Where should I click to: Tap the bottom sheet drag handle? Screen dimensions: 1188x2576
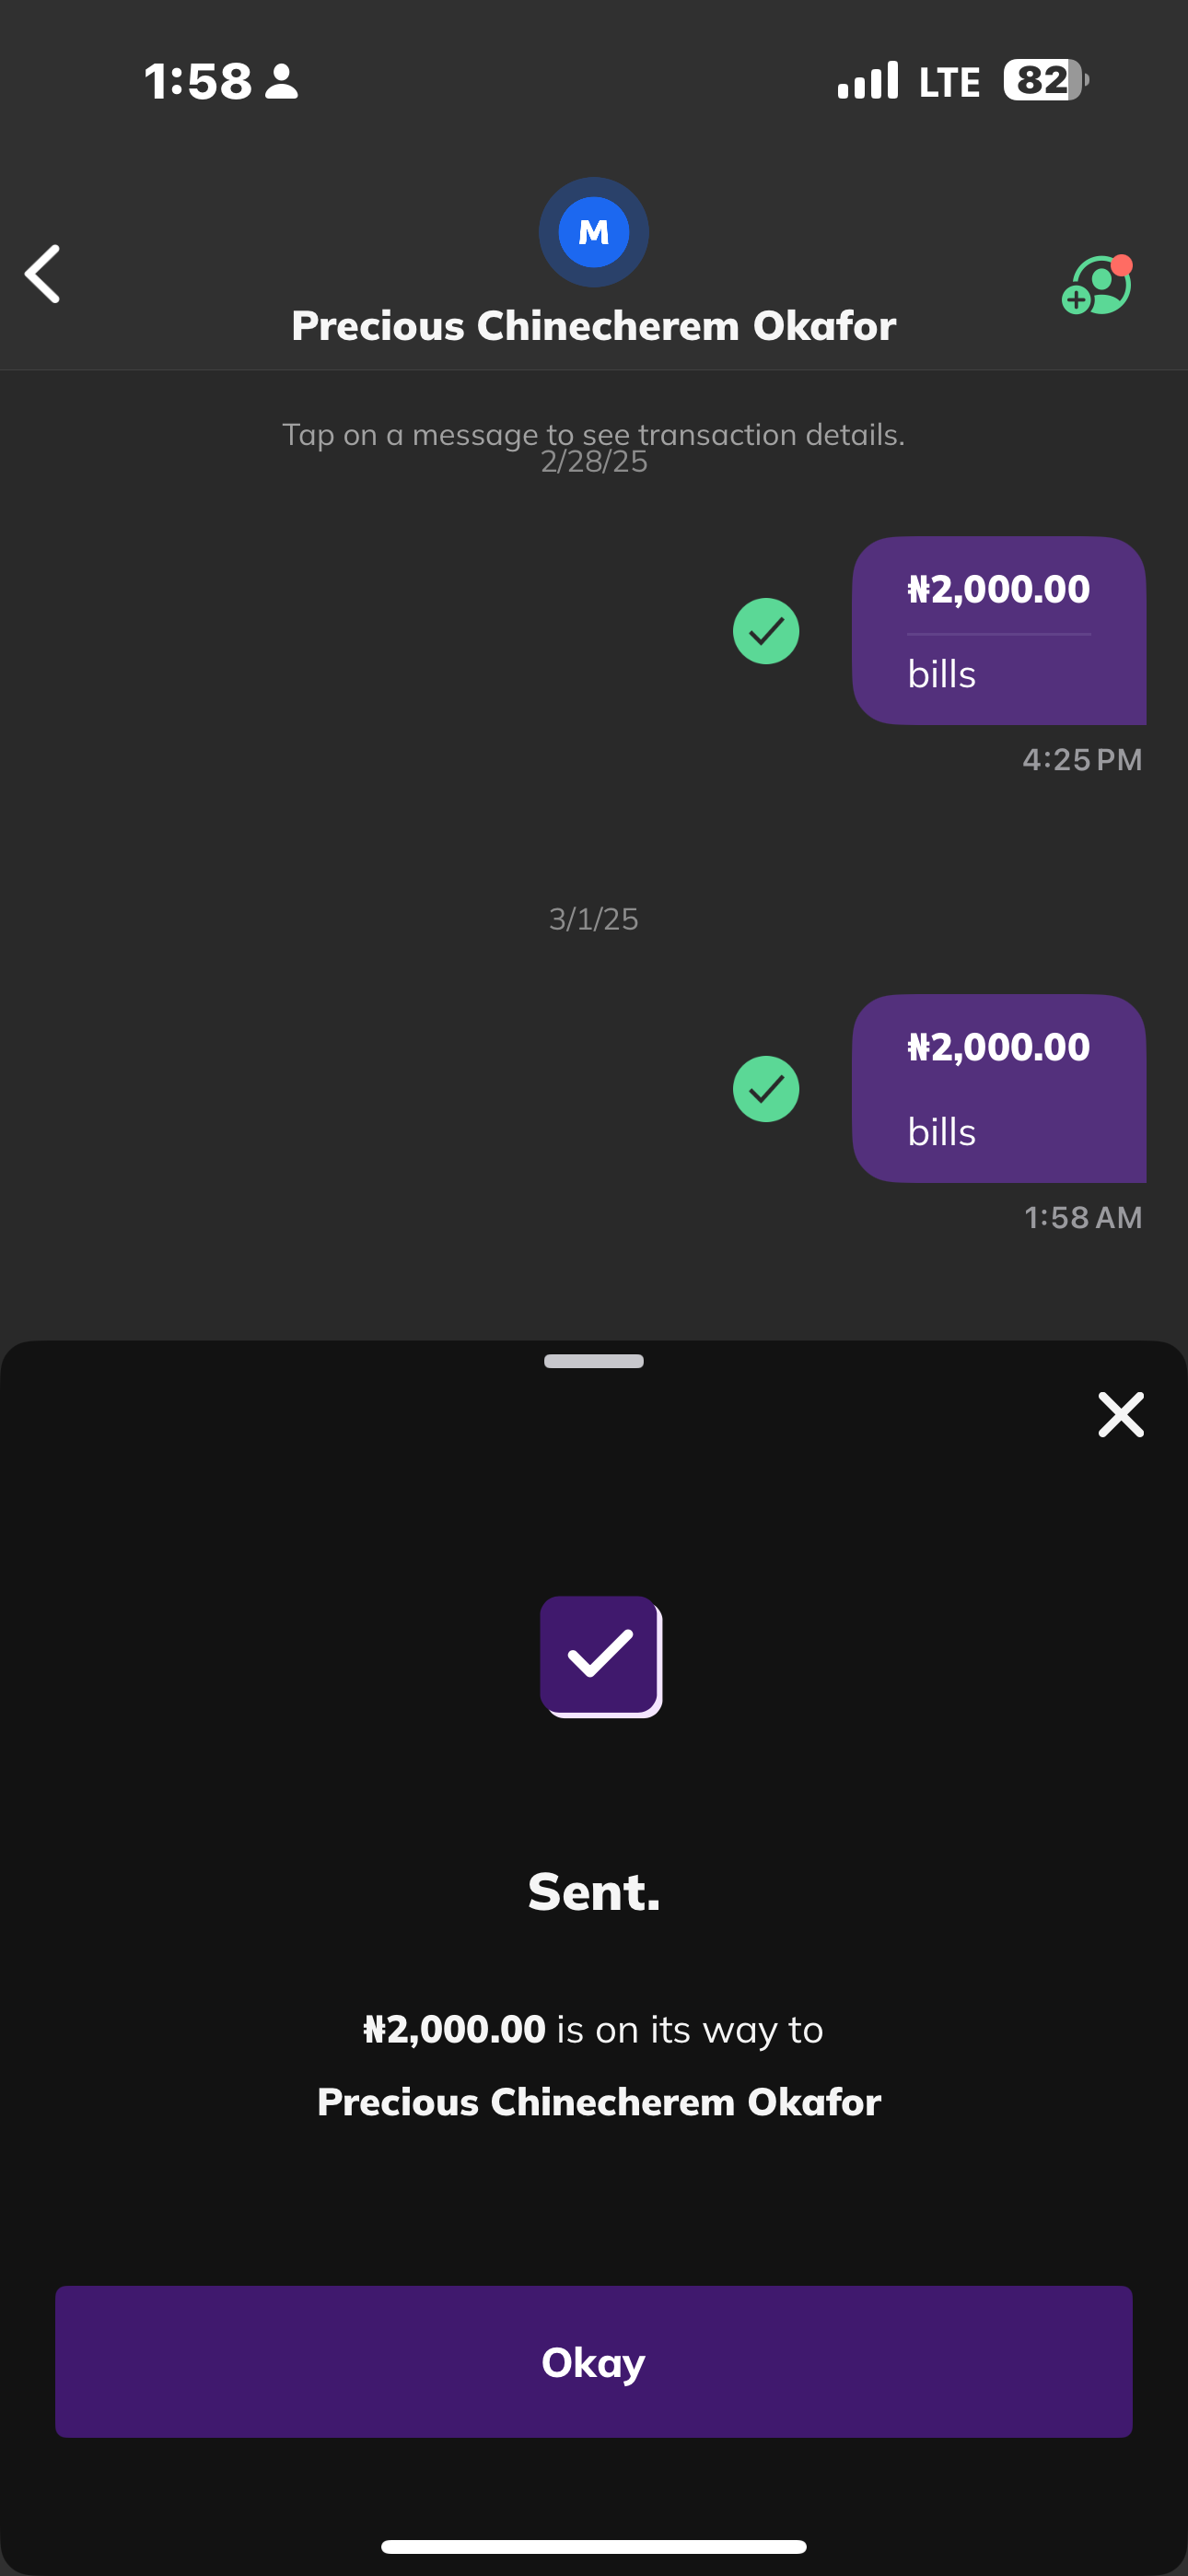pyautogui.click(x=594, y=1361)
